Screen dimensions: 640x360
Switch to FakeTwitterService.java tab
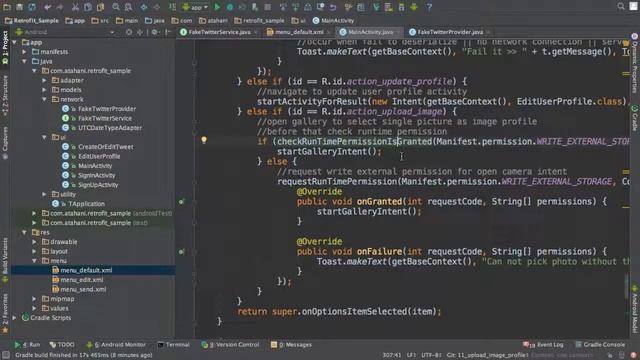(x=219, y=32)
